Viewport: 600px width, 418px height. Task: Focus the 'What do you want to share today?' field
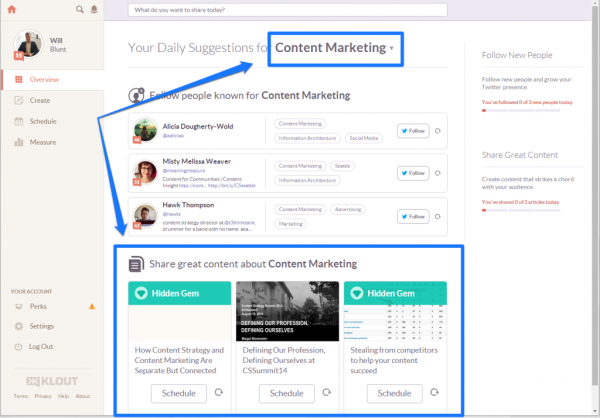tap(287, 10)
